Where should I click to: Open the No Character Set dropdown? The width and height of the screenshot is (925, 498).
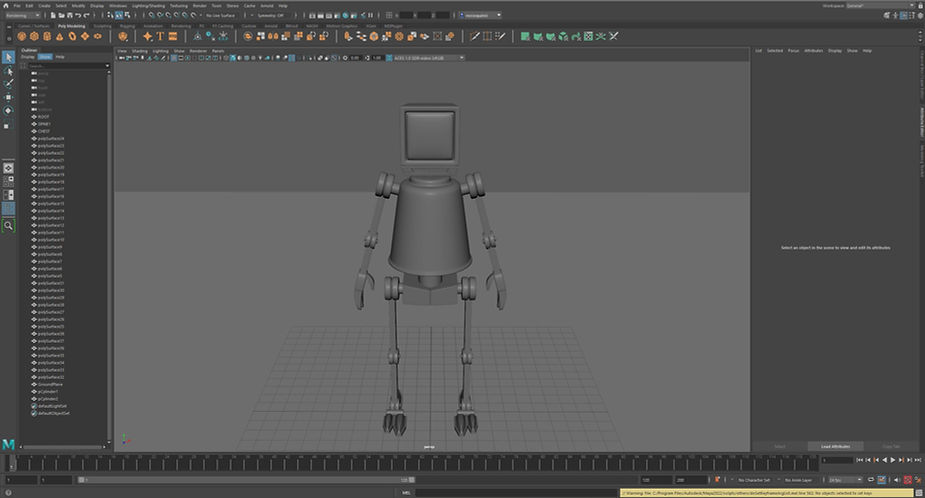click(753, 480)
